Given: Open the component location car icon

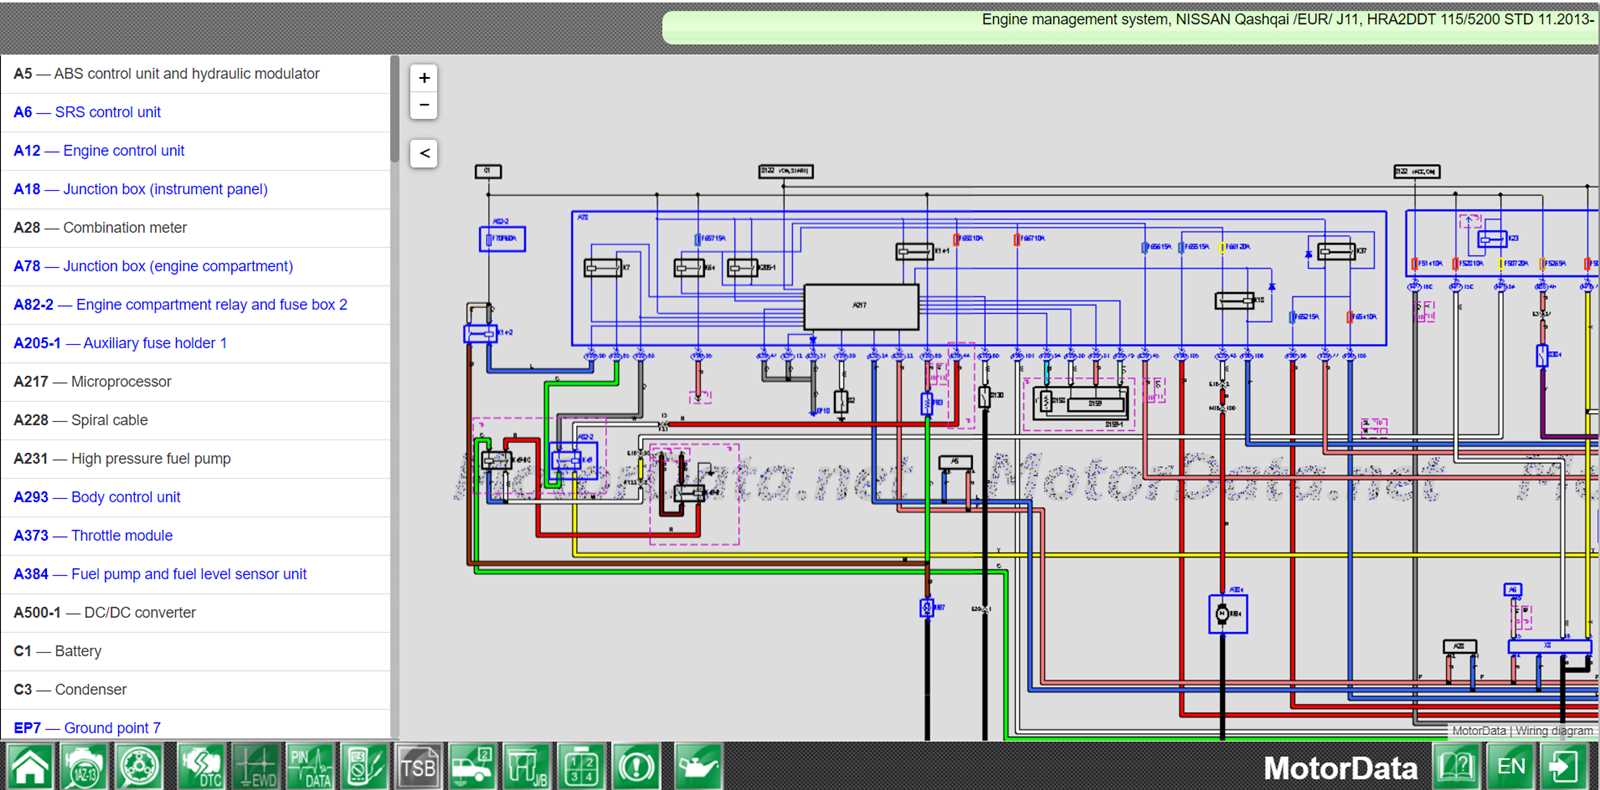Looking at the screenshot, I should pyautogui.click(x=472, y=767).
